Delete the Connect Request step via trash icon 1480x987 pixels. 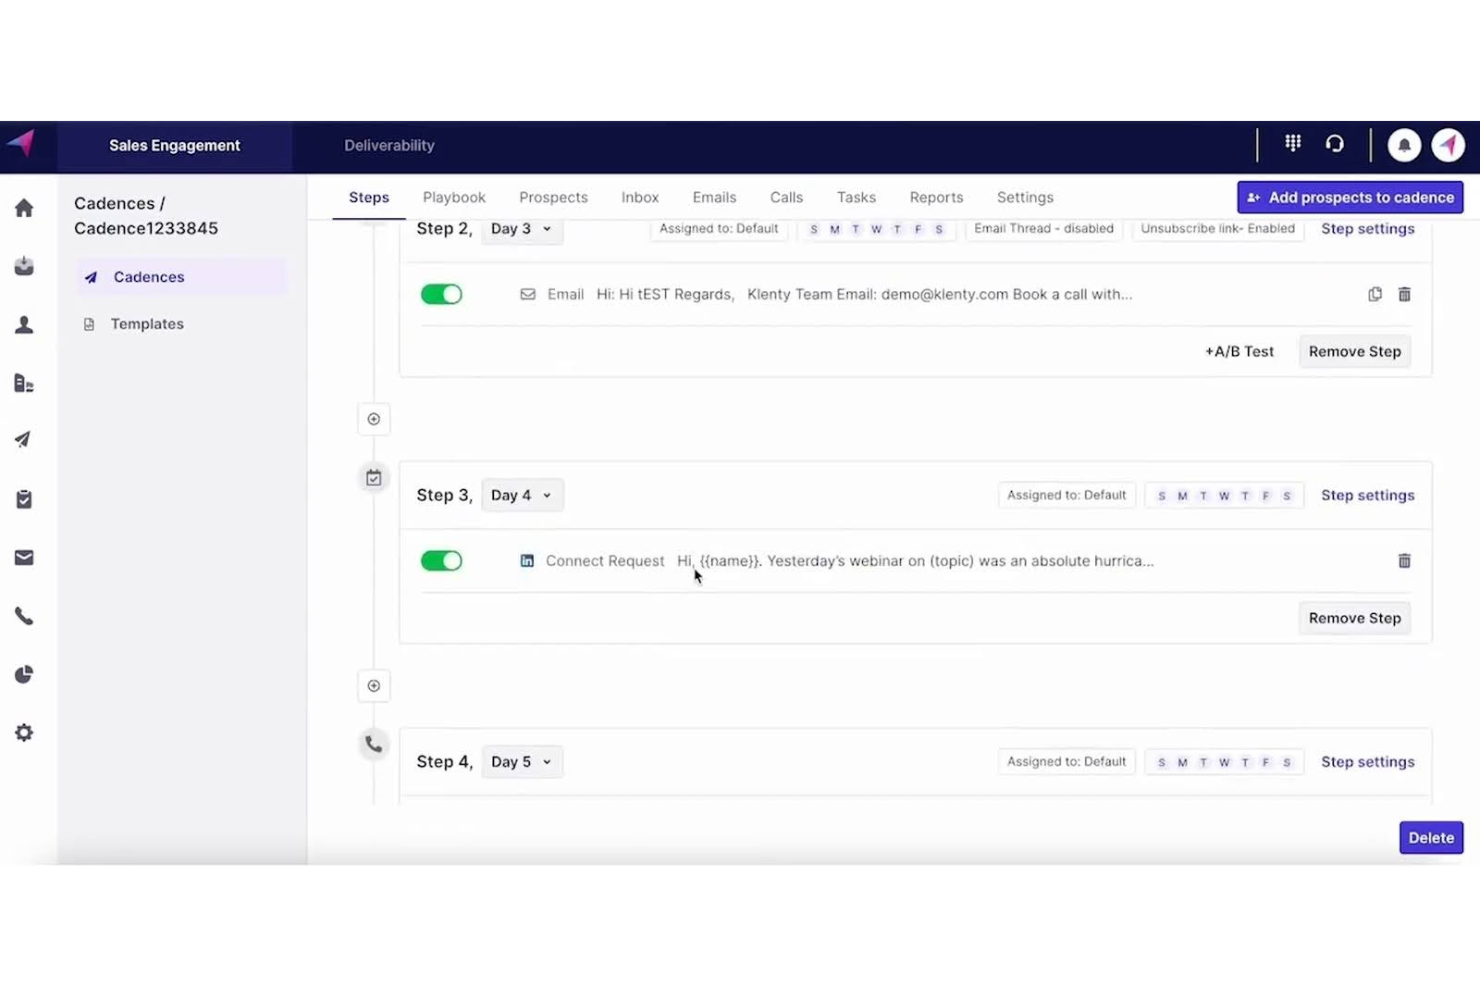(1404, 560)
